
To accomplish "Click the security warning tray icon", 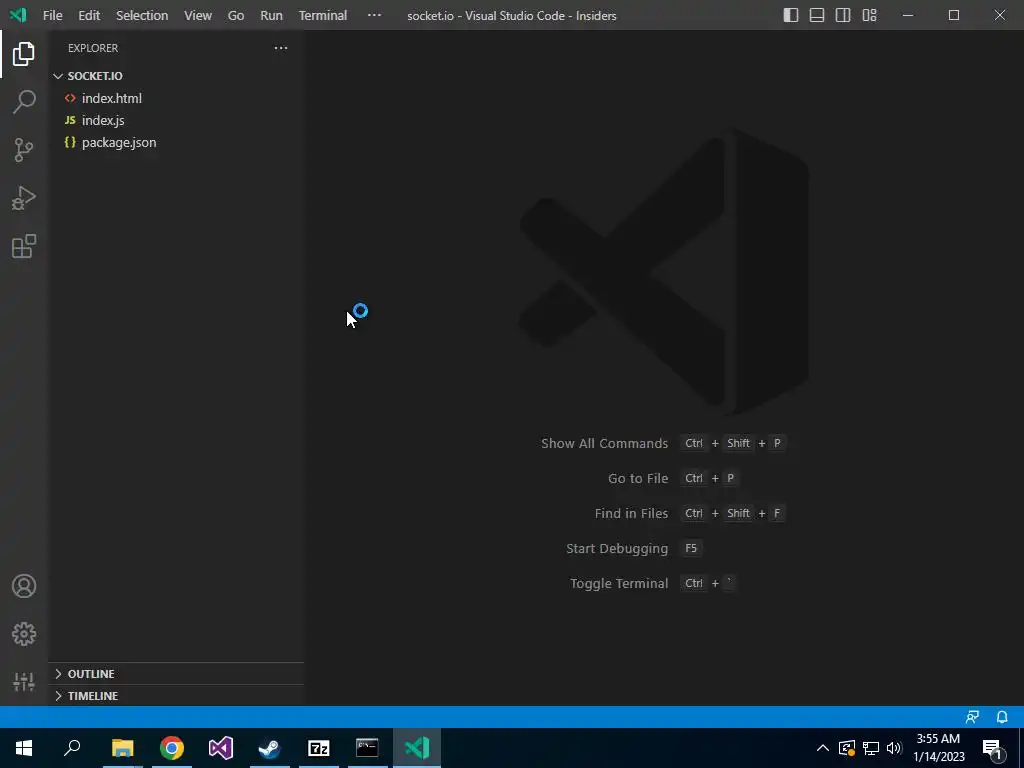I will (847, 748).
